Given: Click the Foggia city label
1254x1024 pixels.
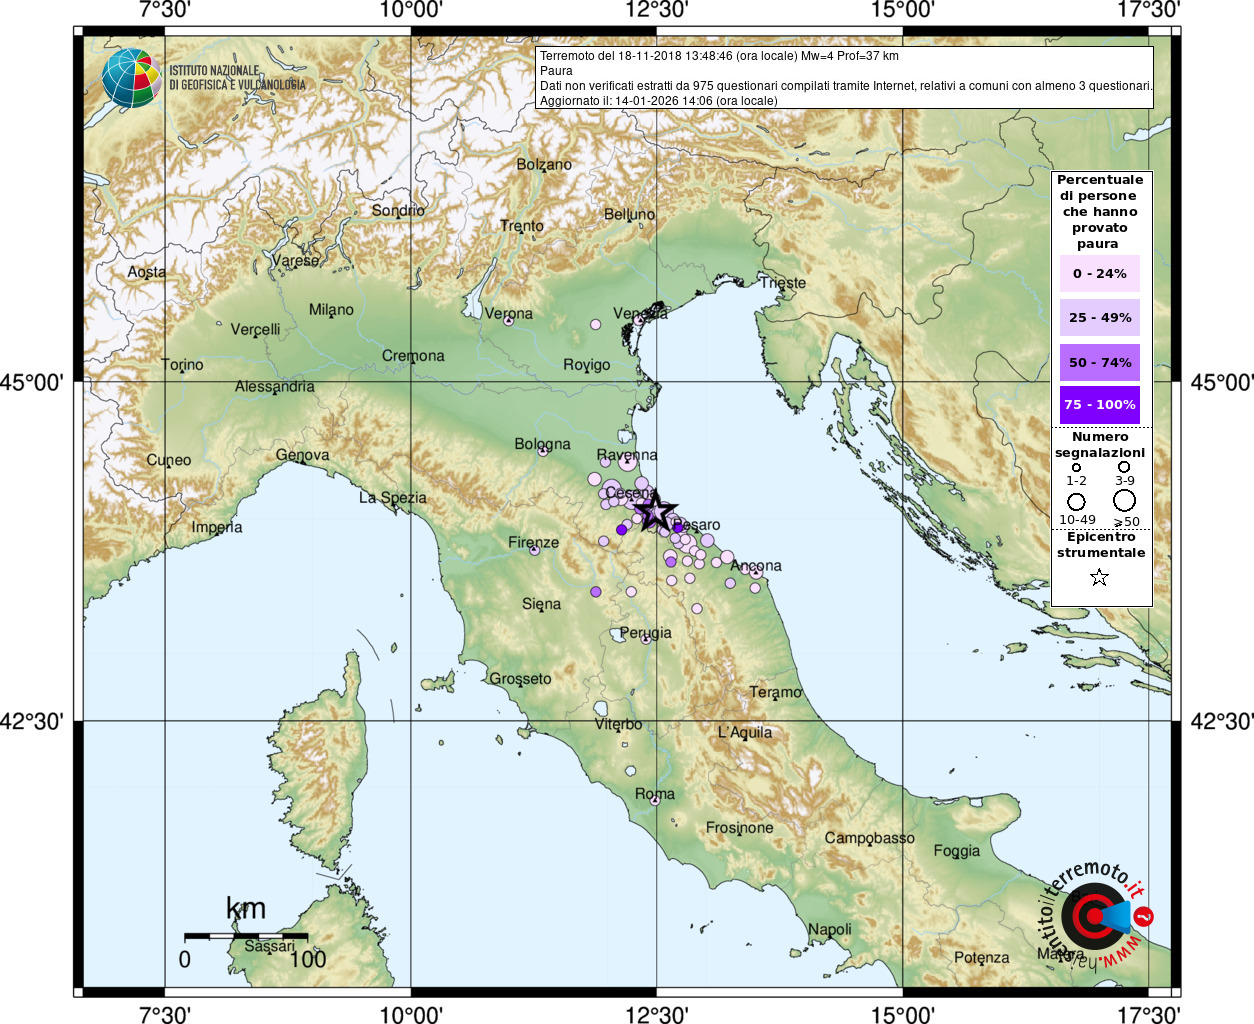Looking at the screenshot, I should point(957,851).
